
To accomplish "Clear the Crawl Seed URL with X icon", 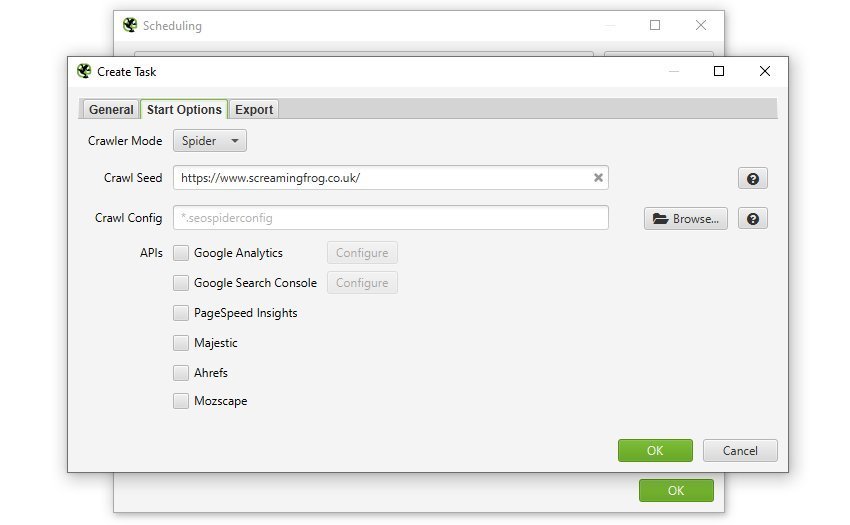I will click(x=598, y=178).
